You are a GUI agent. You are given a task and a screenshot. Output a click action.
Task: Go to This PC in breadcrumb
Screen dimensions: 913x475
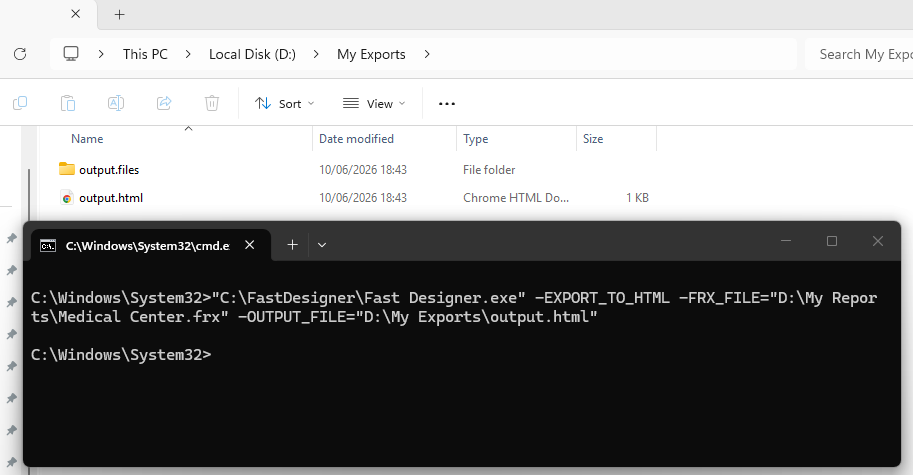click(x=145, y=54)
